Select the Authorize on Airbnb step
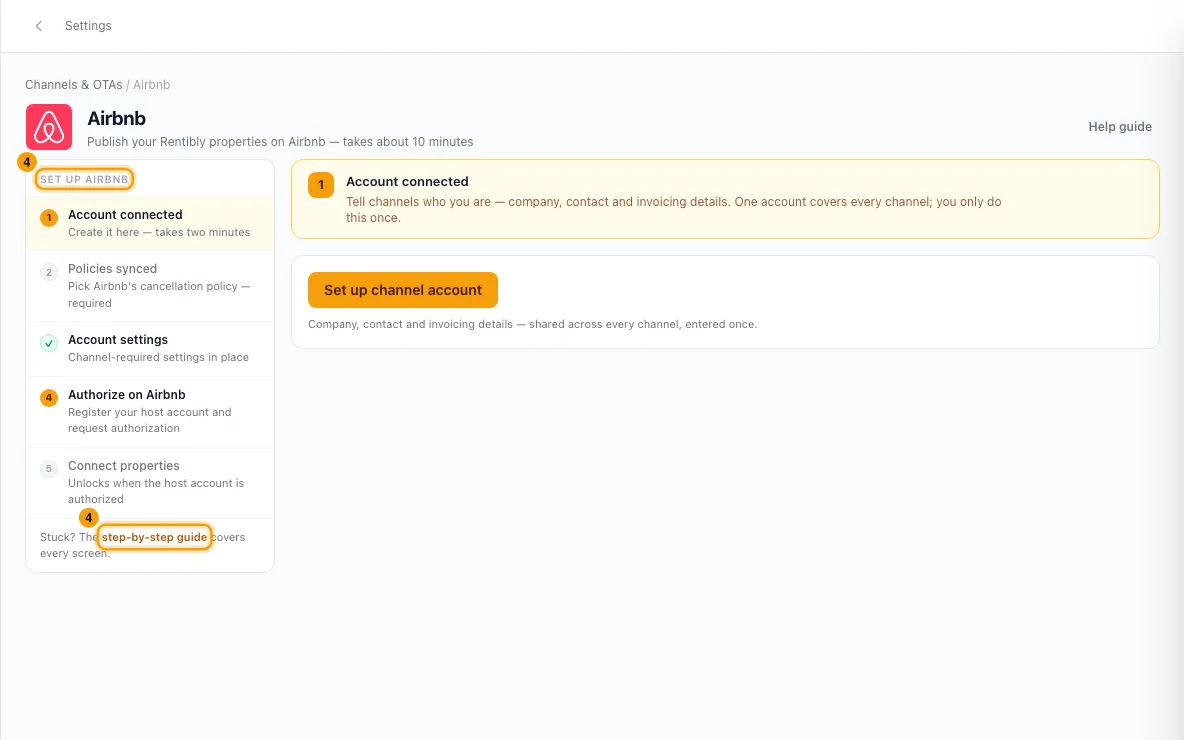The image size is (1184, 740). point(150,411)
